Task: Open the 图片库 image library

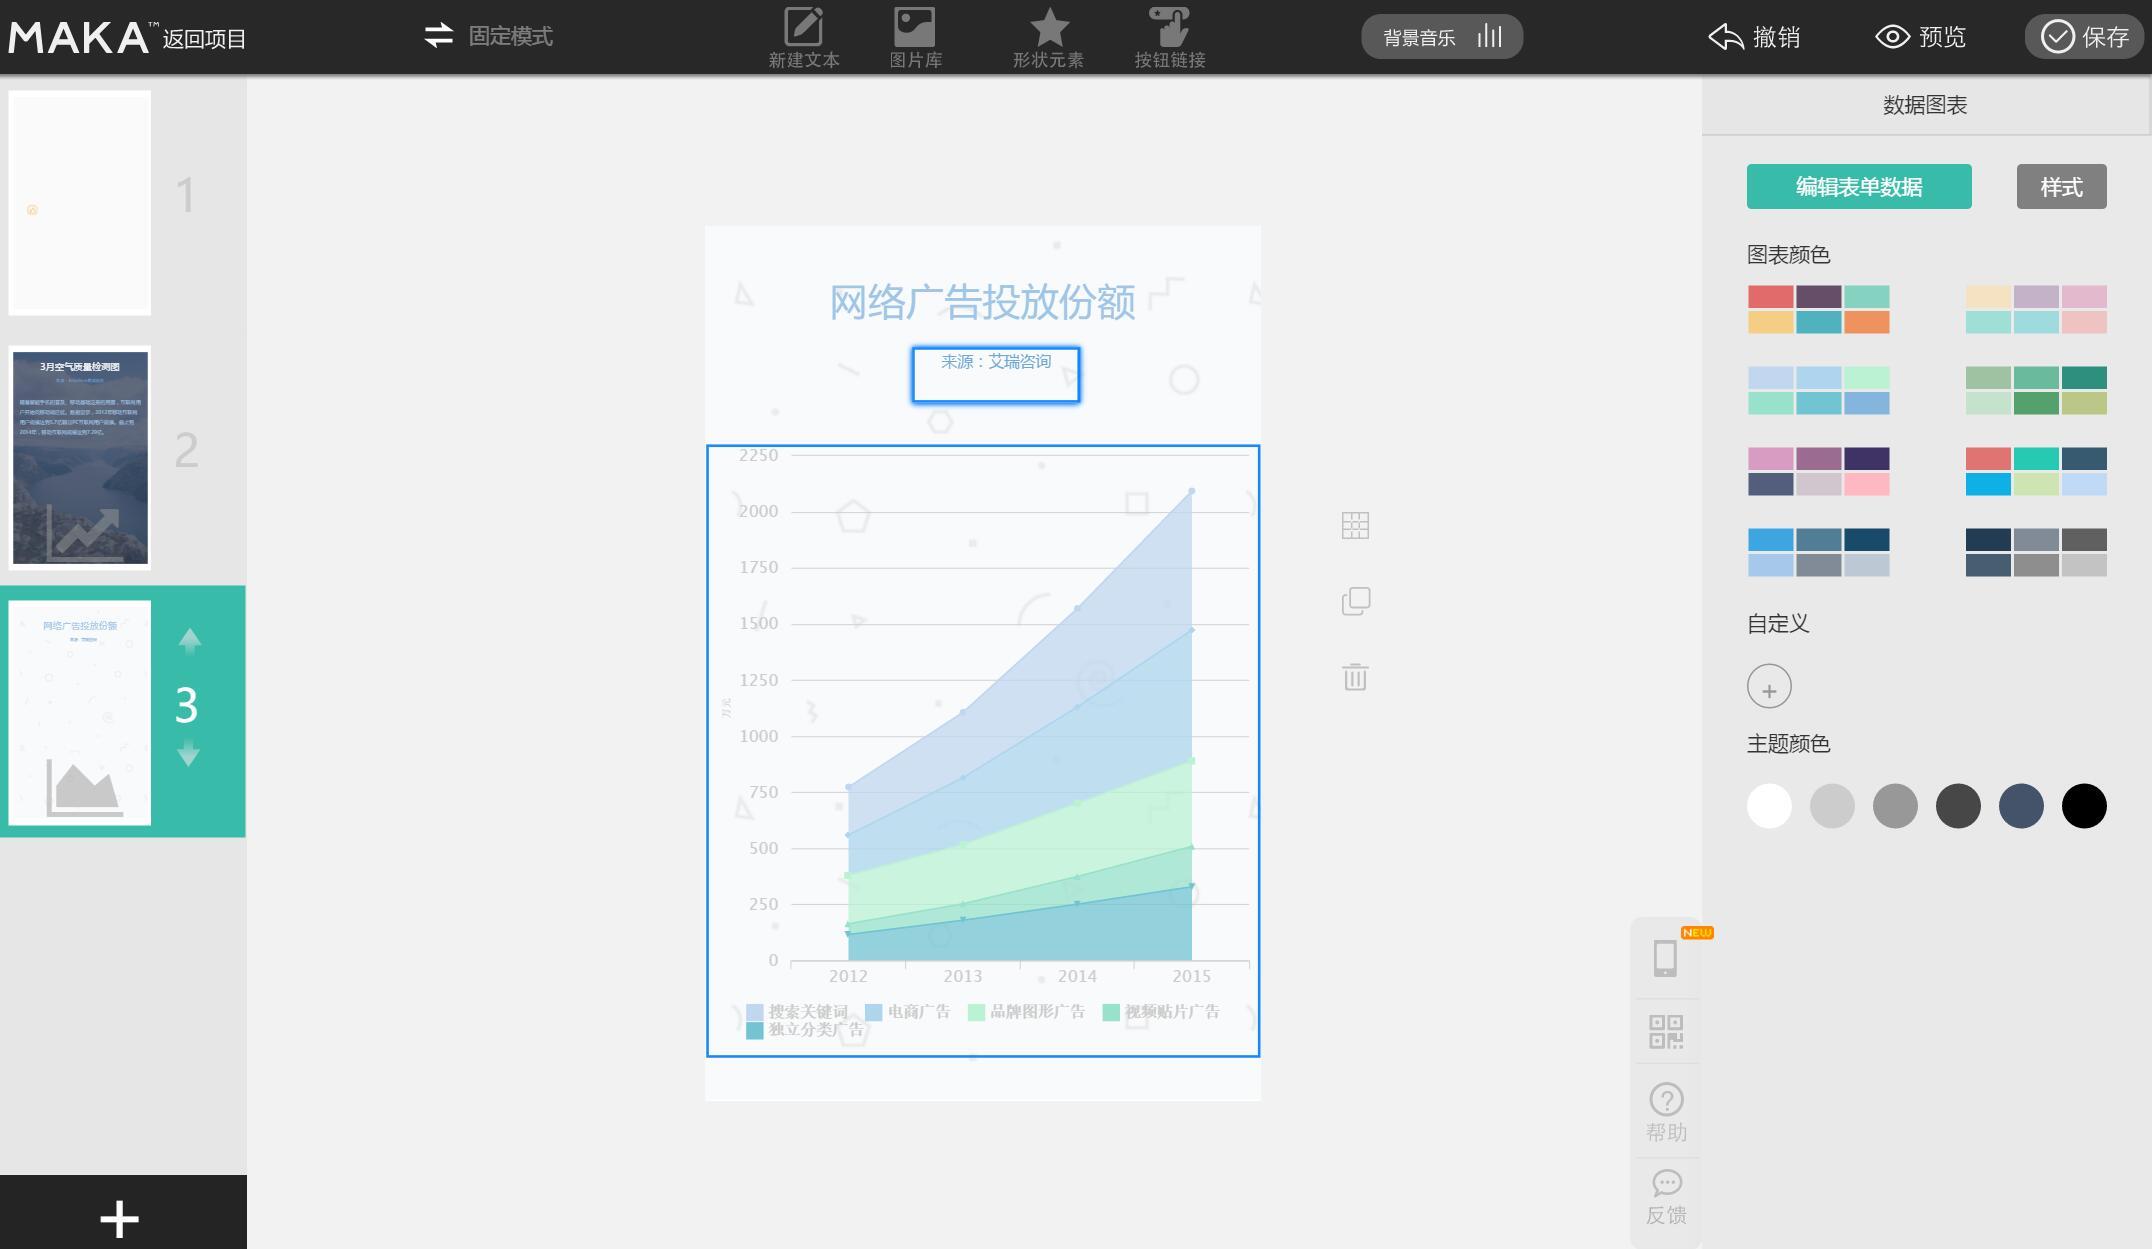Action: tap(916, 38)
